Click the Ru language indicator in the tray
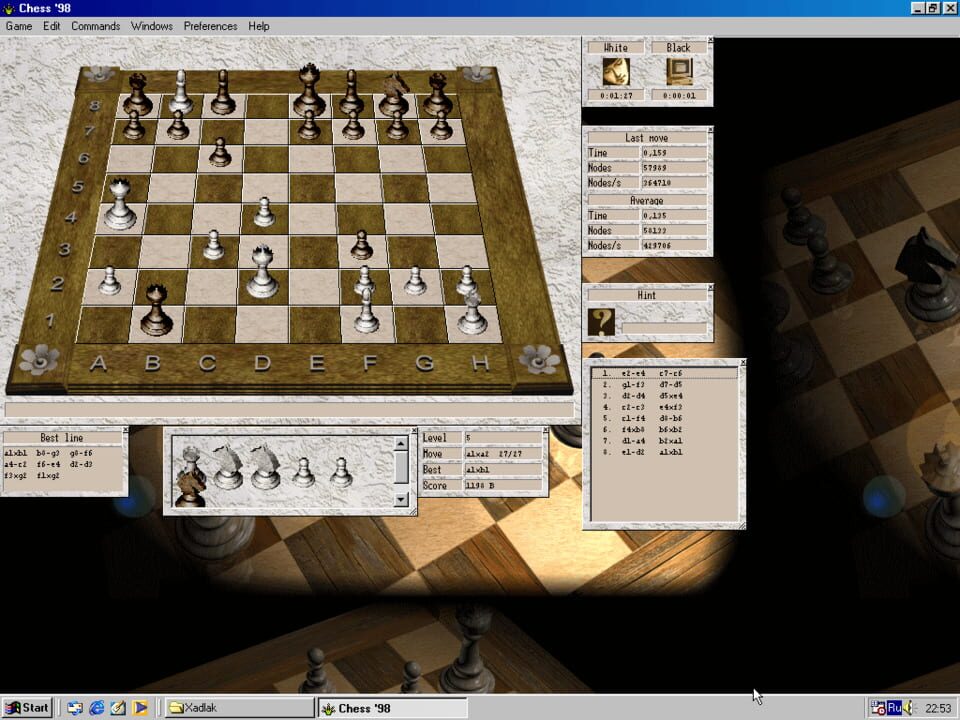The height and width of the screenshot is (720, 960). [894, 707]
